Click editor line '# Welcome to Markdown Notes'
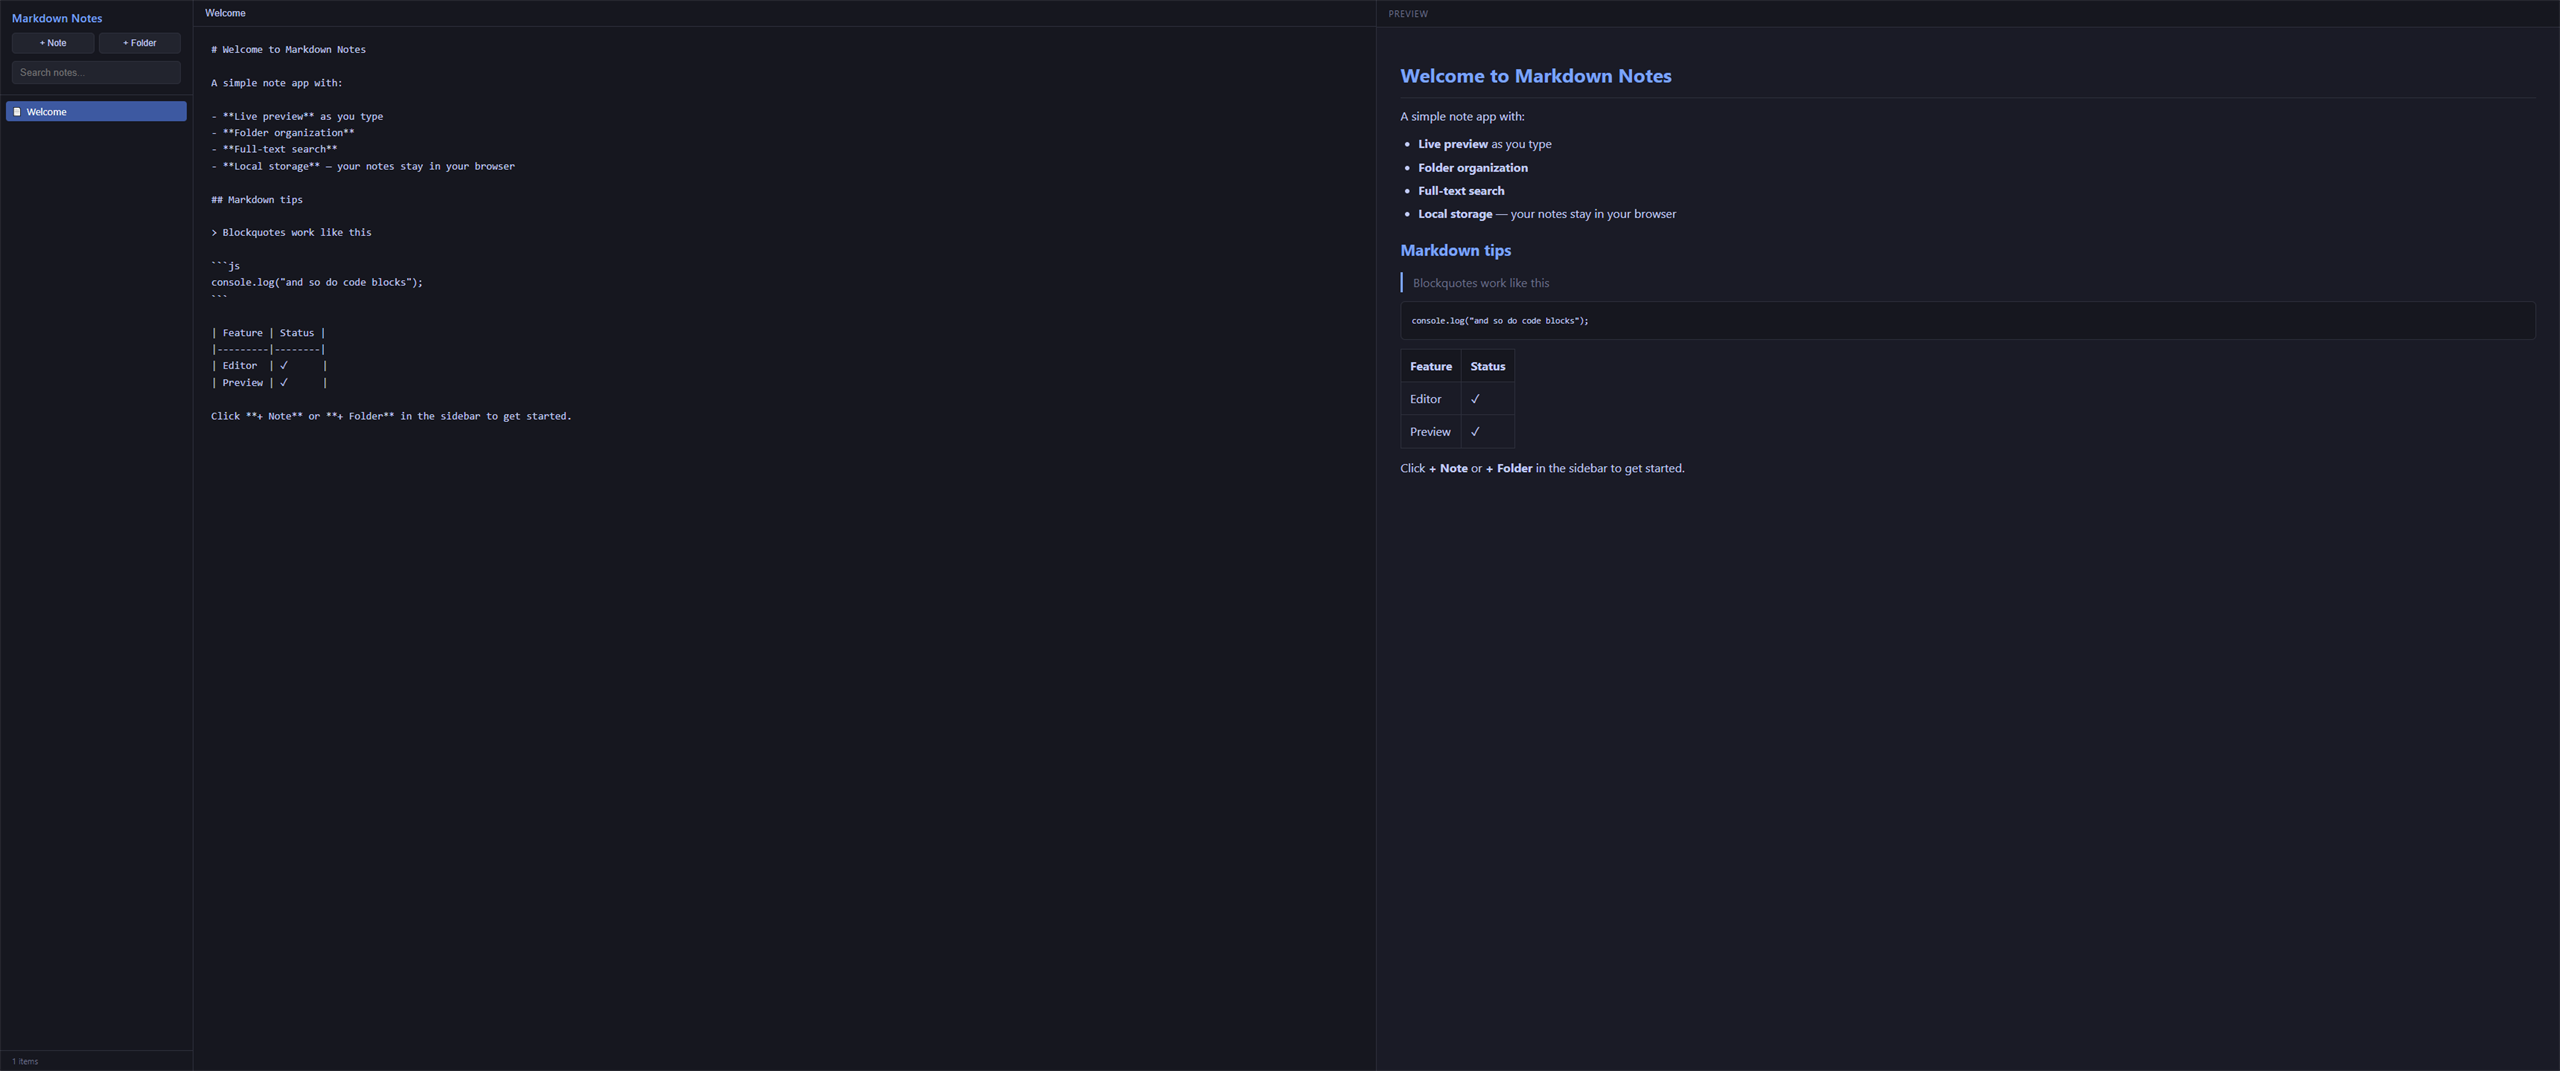The width and height of the screenshot is (2560, 1071). 288,49
